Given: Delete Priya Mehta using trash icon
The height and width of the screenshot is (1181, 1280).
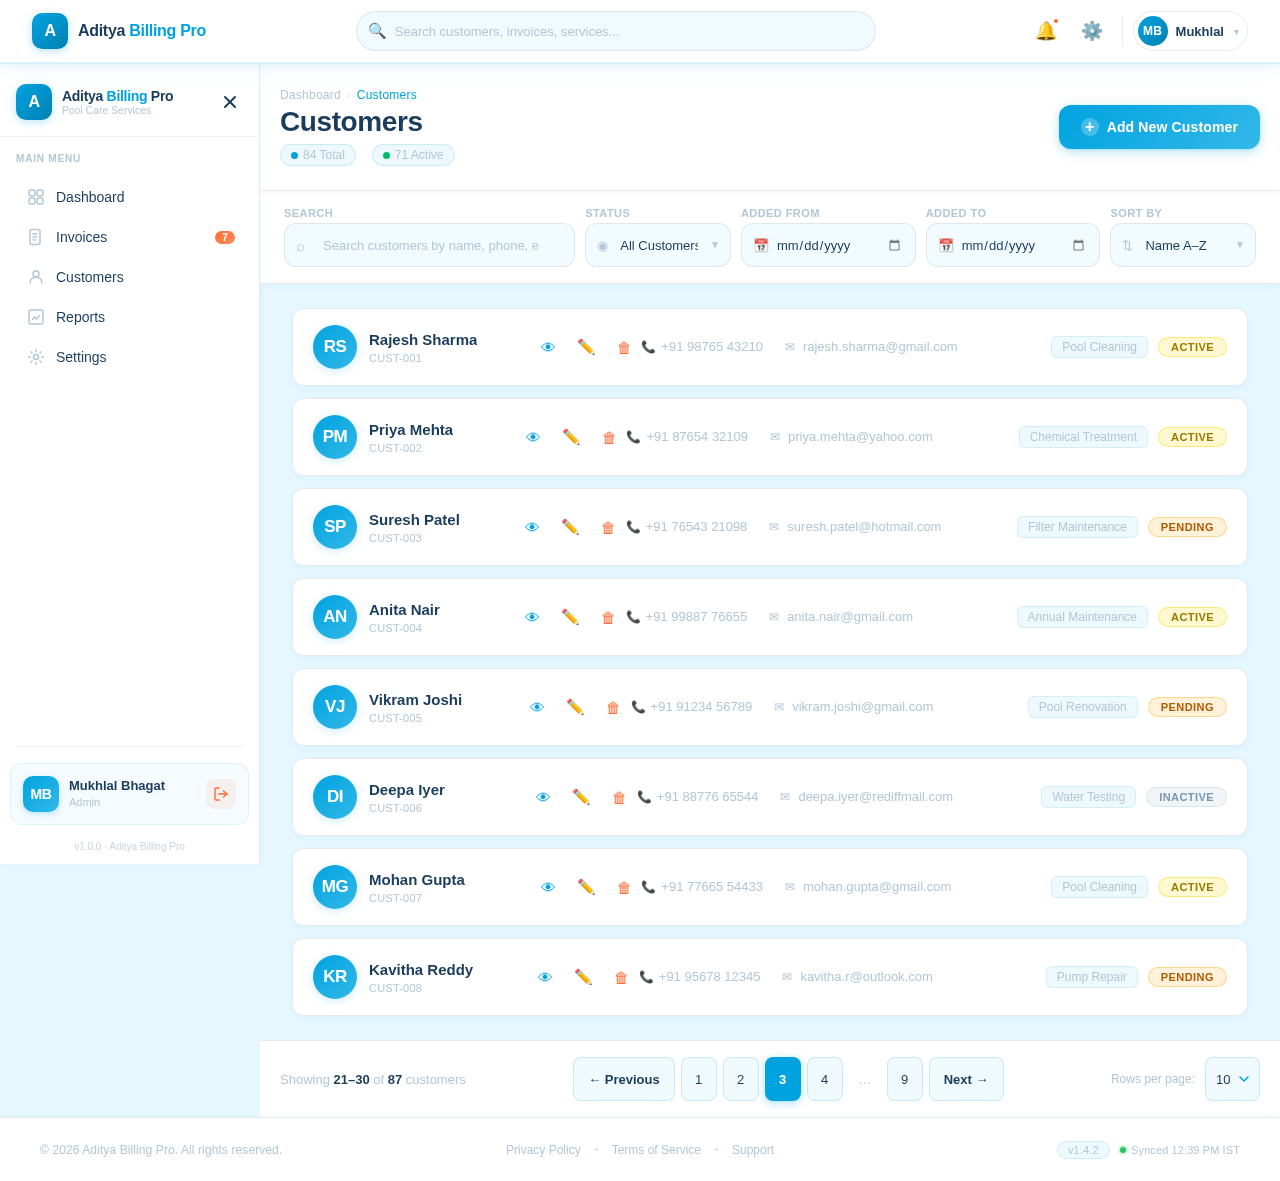Looking at the screenshot, I should [609, 437].
